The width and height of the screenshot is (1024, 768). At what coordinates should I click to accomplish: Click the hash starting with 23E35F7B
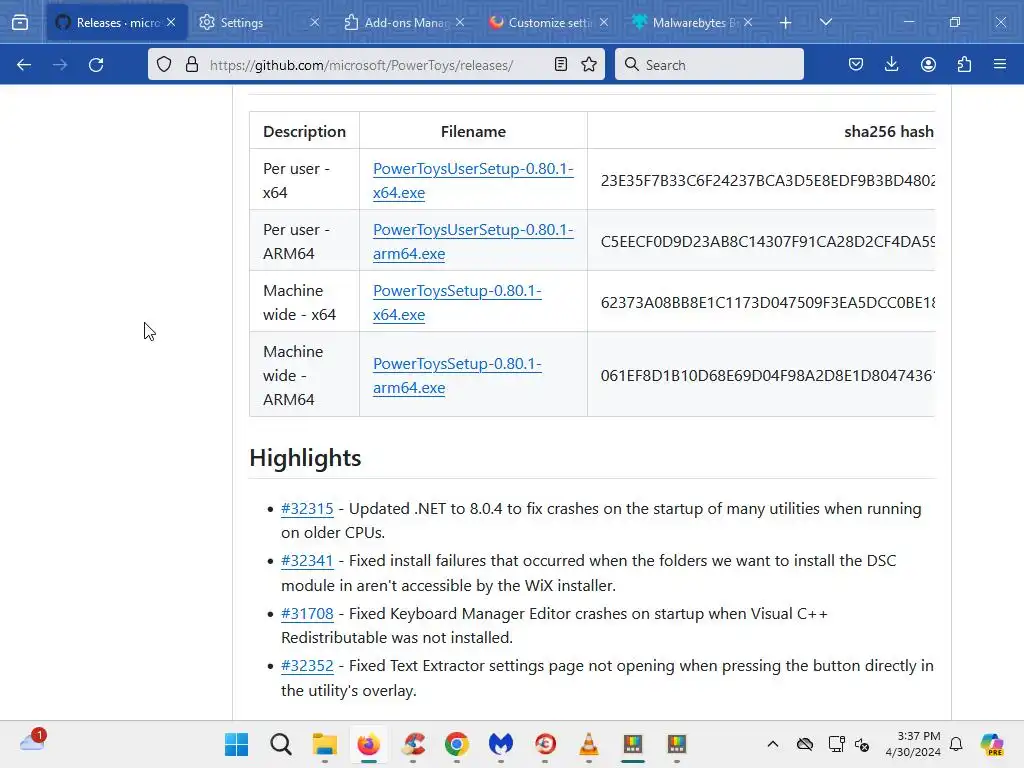click(767, 180)
